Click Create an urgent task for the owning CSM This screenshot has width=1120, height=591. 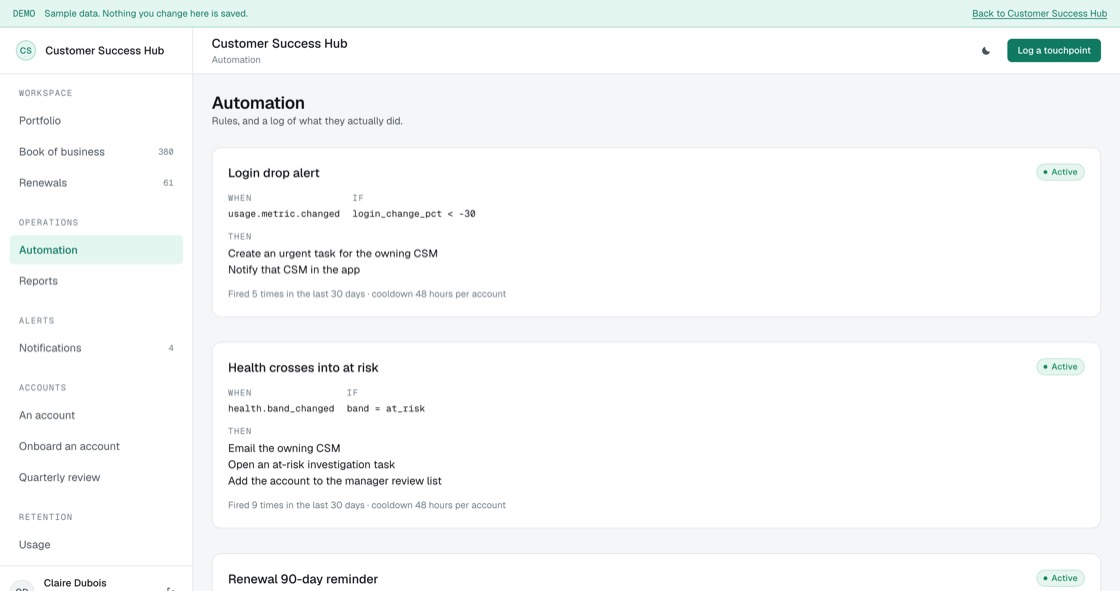coord(333,253)
